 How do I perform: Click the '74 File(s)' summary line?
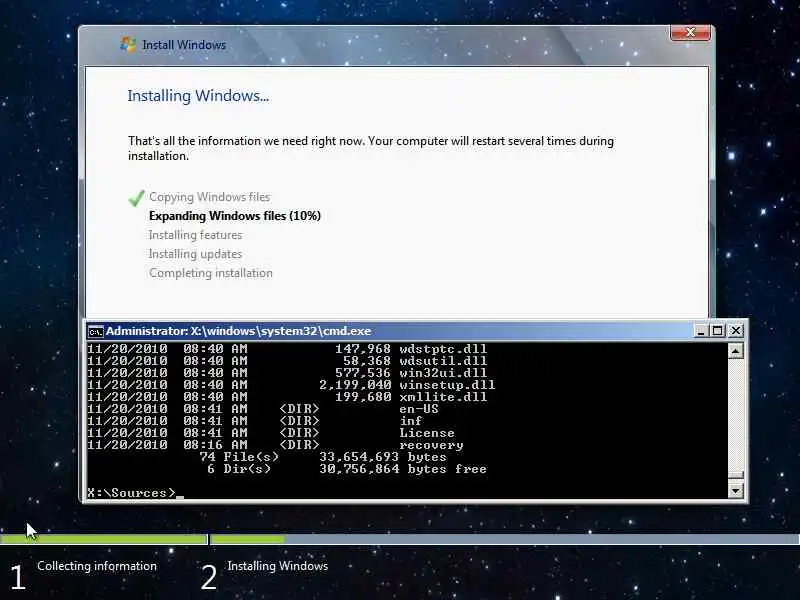pyautogui.click(x=323, y=457)
